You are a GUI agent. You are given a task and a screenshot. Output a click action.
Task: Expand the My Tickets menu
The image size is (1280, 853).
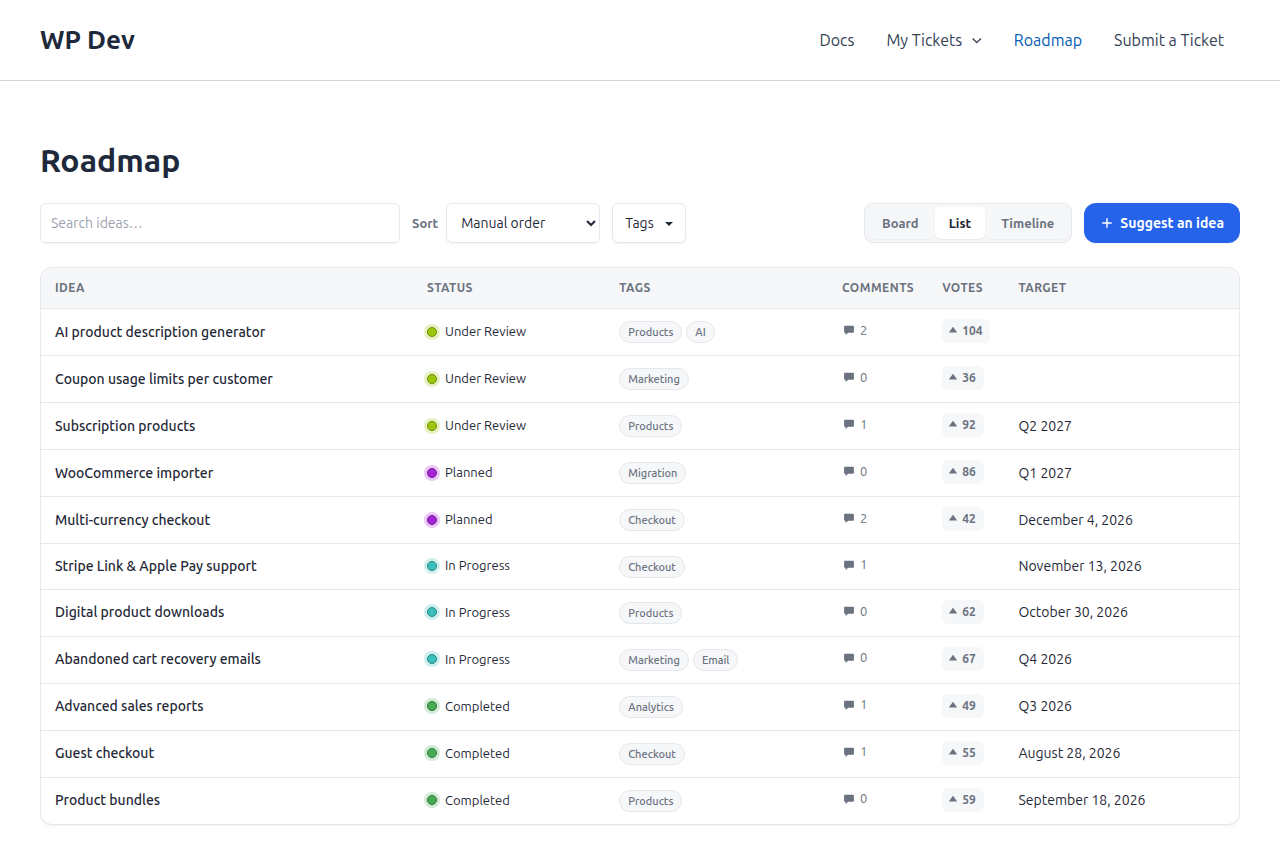coord(934,40)
